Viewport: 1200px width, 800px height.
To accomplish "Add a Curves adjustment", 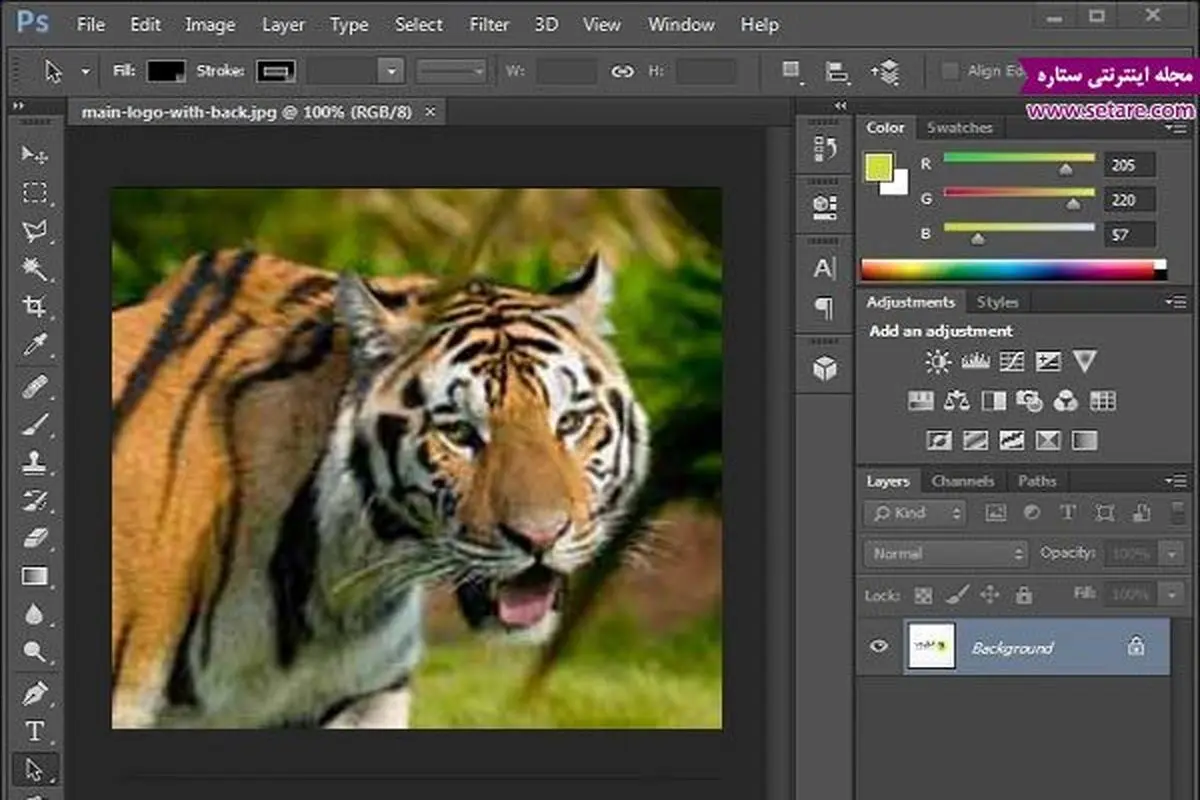I will (1012, 362).
